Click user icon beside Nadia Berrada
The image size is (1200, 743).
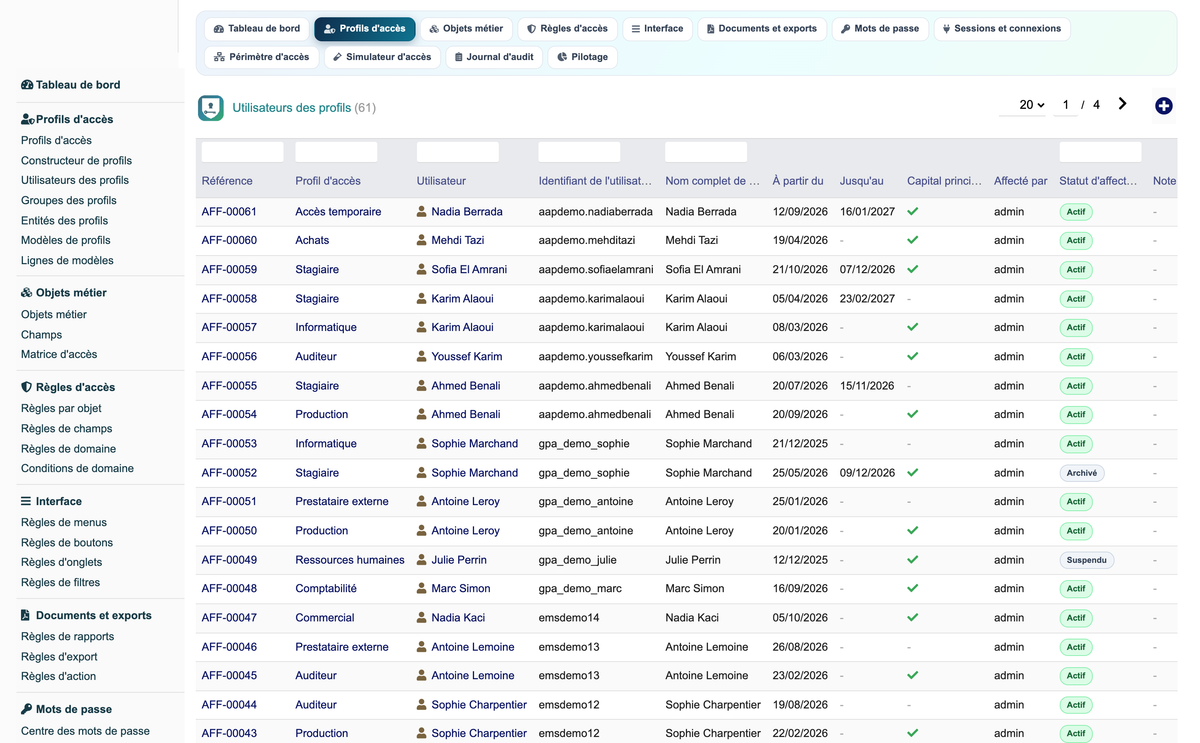pyautogui.click(x=422, y=212)
